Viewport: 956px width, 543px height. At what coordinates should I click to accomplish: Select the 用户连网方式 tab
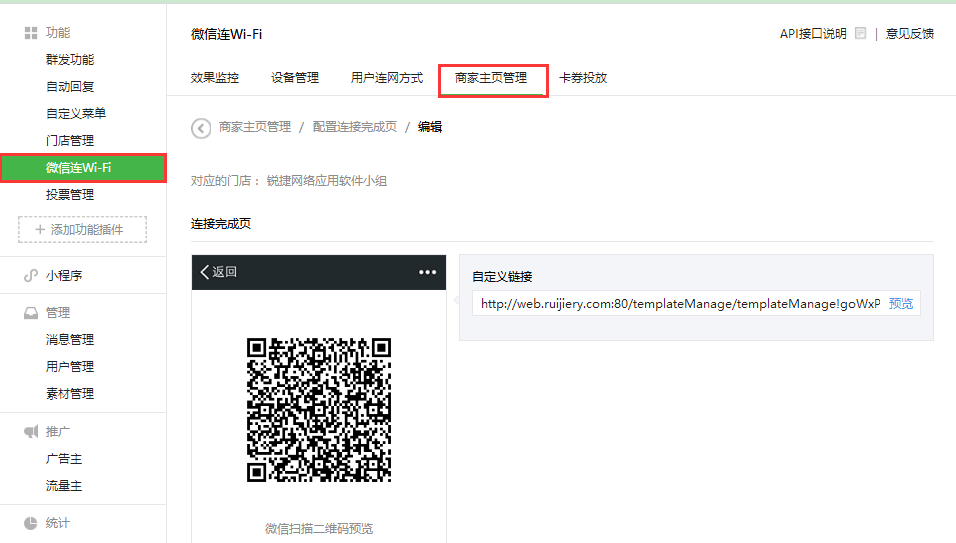point(387,78)
